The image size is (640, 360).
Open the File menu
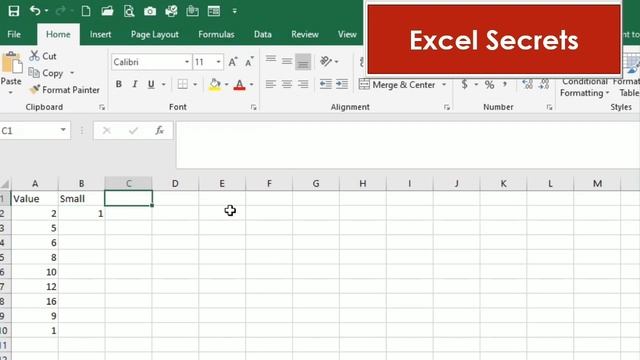click(14, 35)
